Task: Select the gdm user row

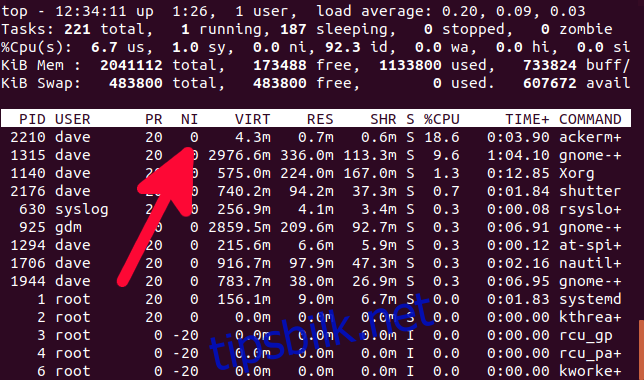Action: [315, 227]
